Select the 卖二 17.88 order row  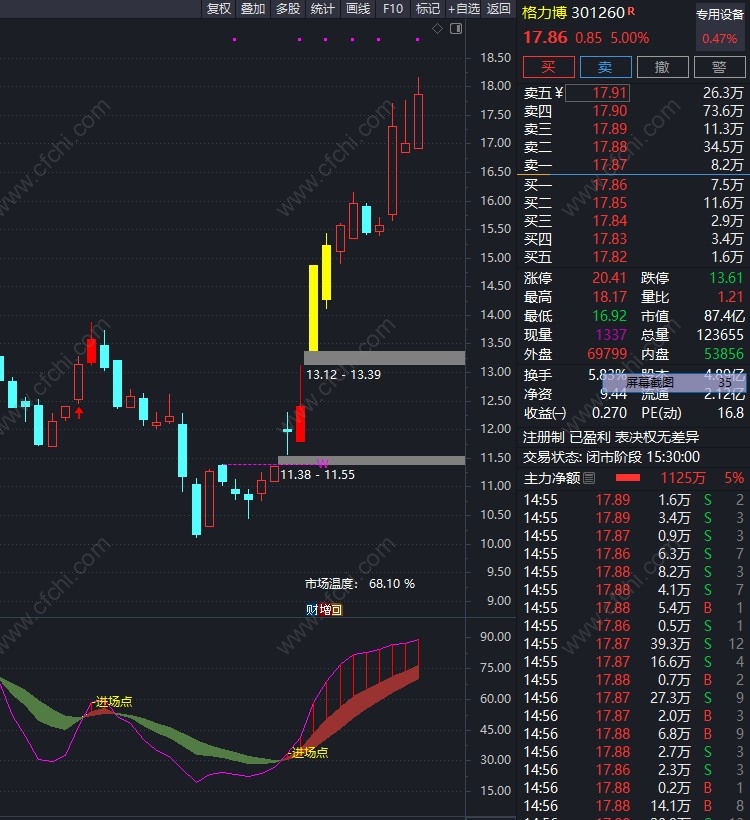click(633, 147)
